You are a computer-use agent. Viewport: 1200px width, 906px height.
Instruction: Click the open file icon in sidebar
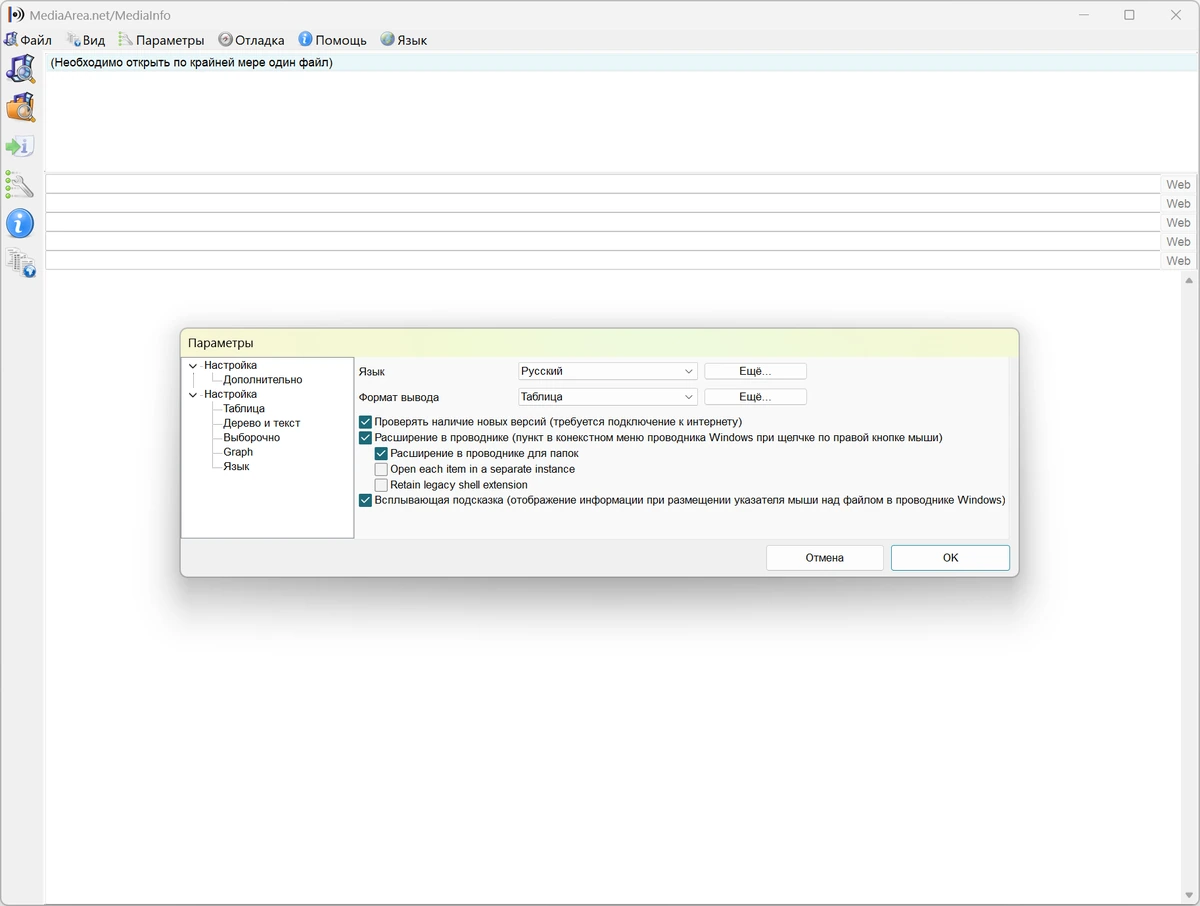(x=20, y=69)
